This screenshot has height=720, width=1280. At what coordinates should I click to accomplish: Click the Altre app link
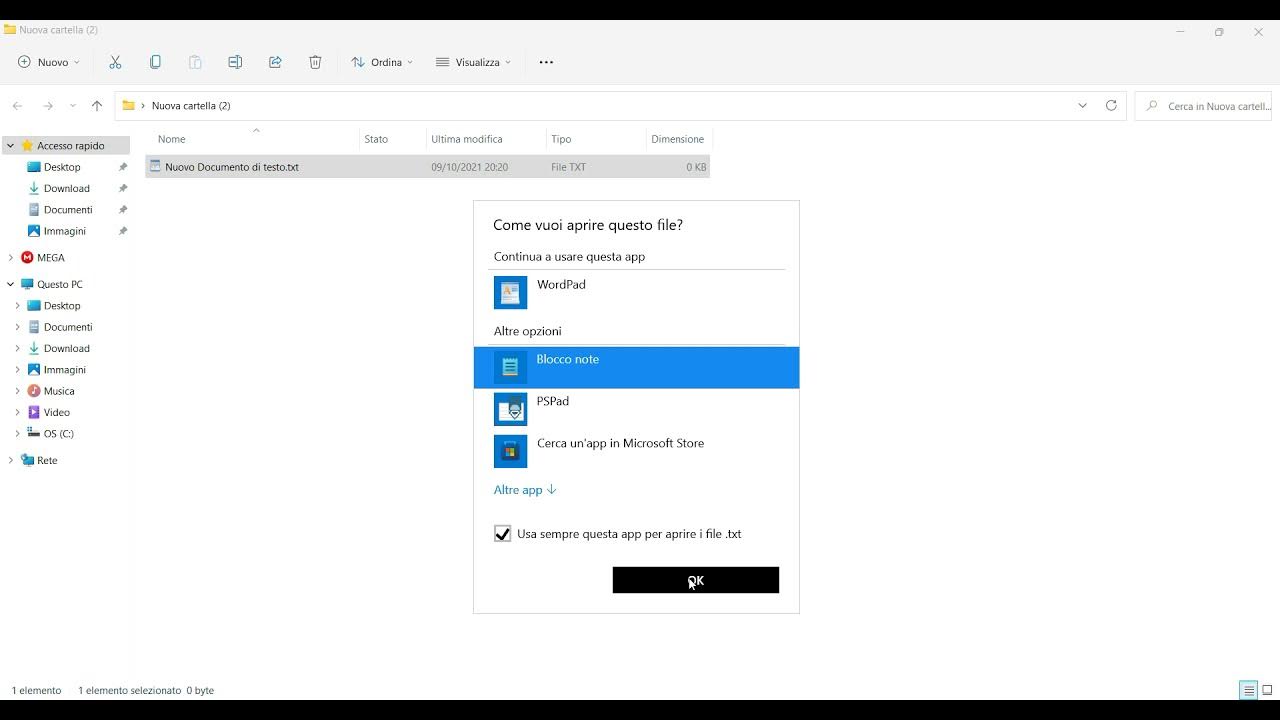pyautogui.click(x=518, y=489)
